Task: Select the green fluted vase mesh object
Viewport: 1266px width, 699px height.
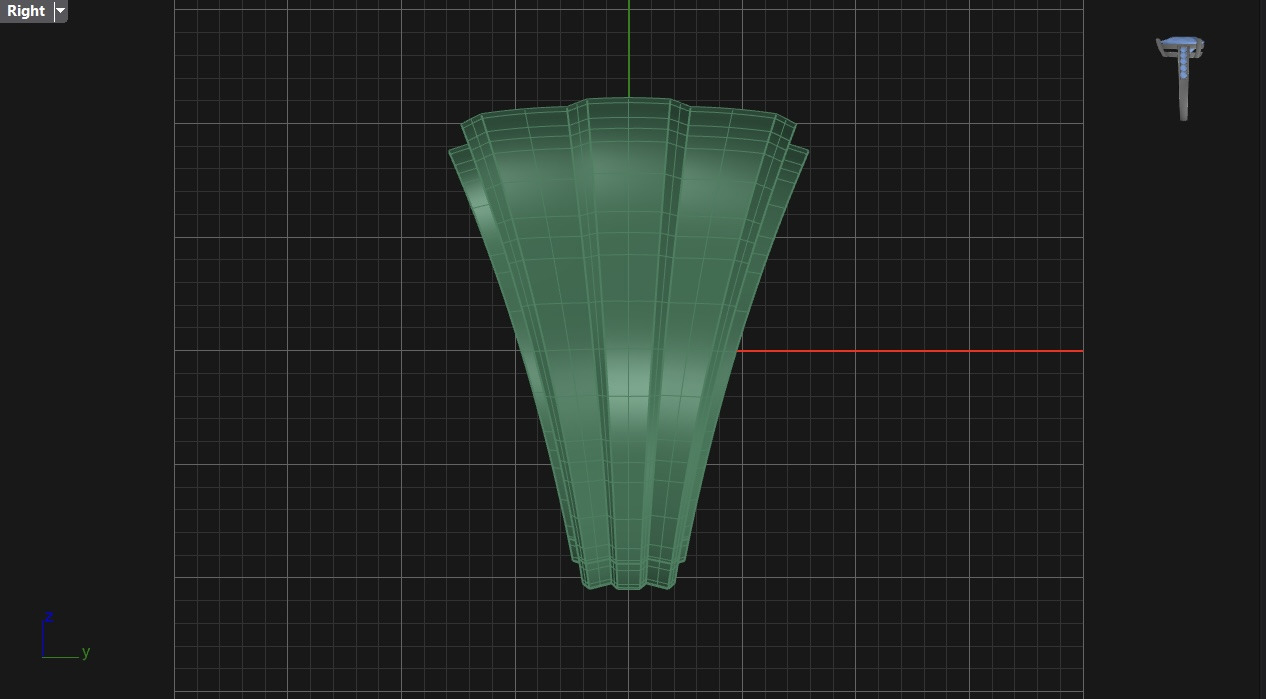Action: (x=628, y=343)
